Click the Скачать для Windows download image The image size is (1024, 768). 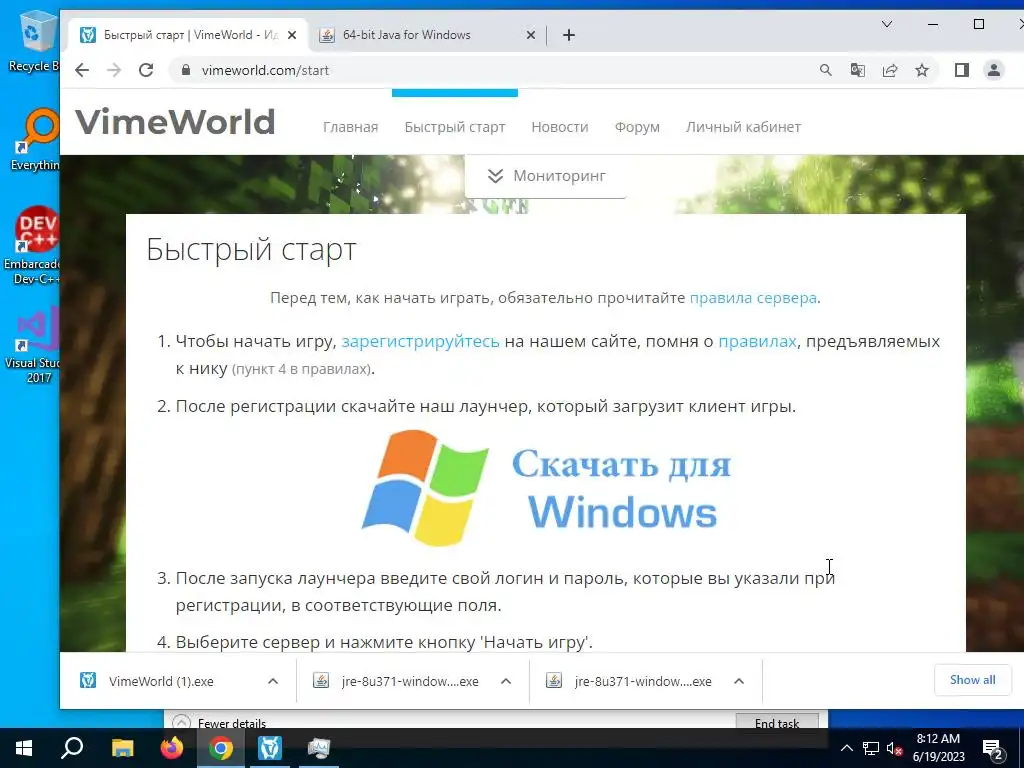pyautogui.click(x=546, y=487)
